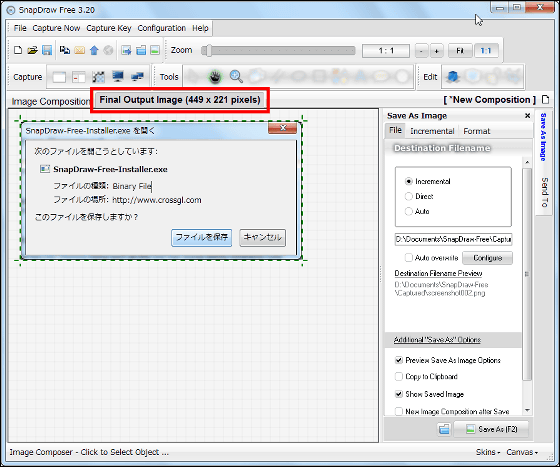Select the Incremental radio button
The image size is (560, 467).
point(409,181)
